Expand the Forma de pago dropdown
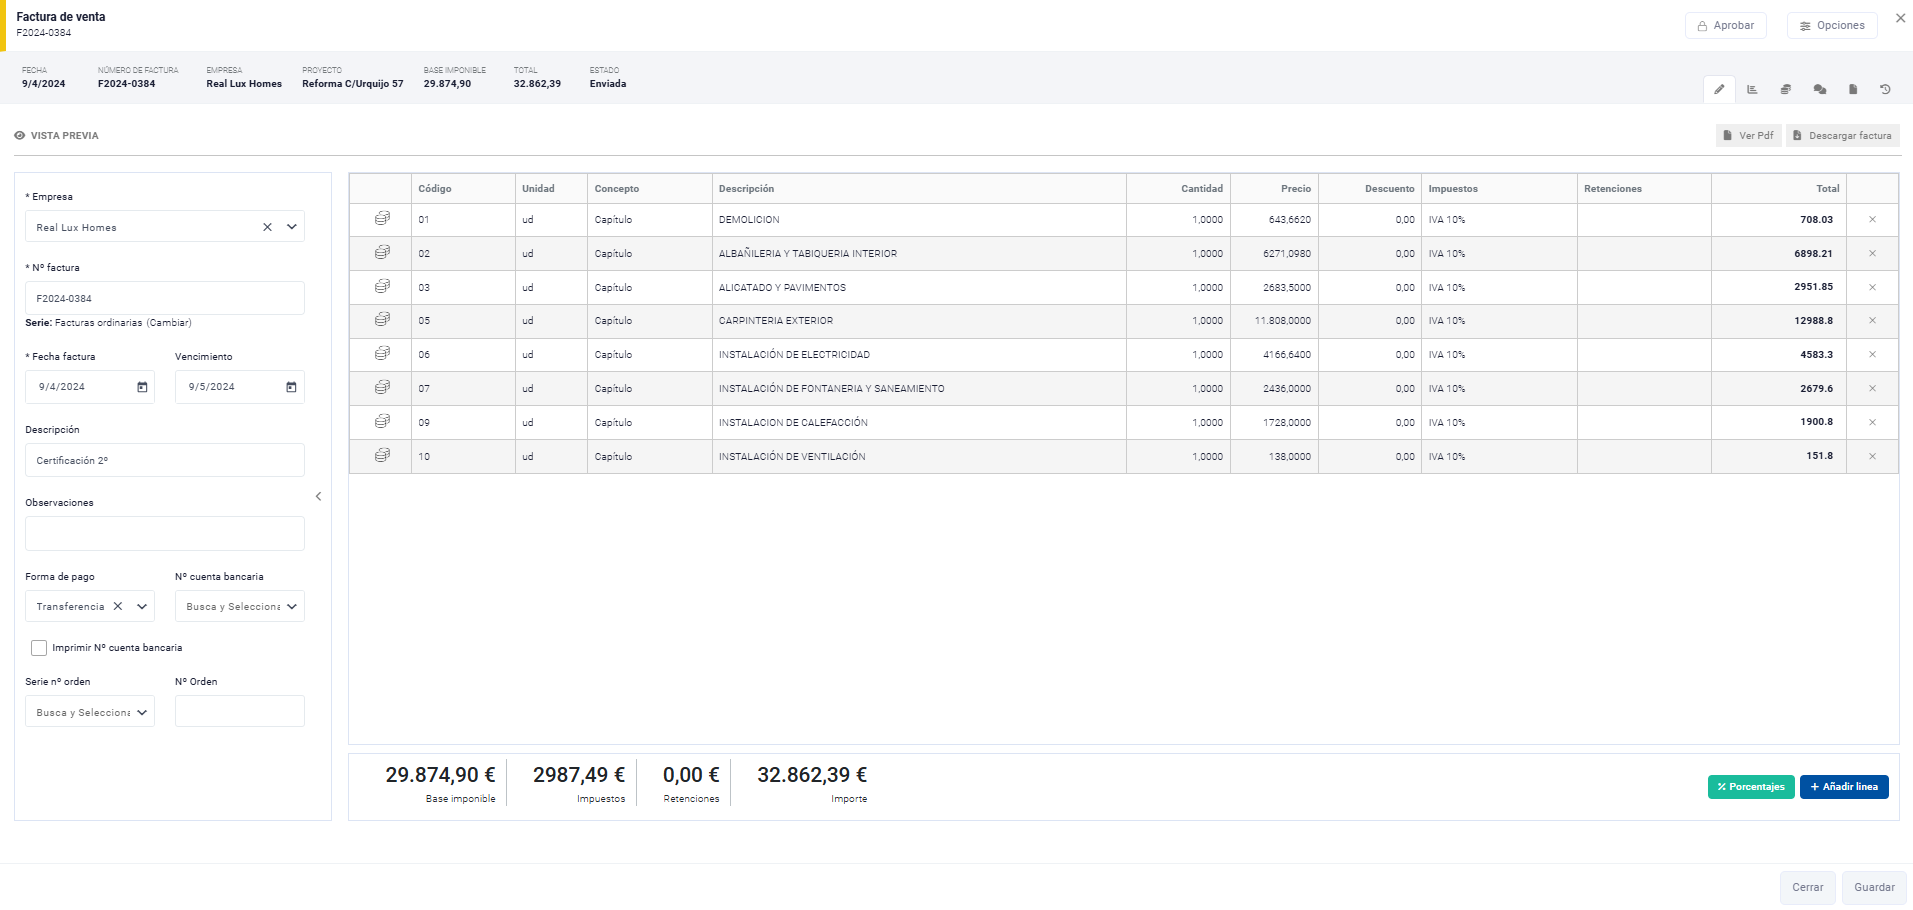The image size is (1913, 910). [142, 606]
